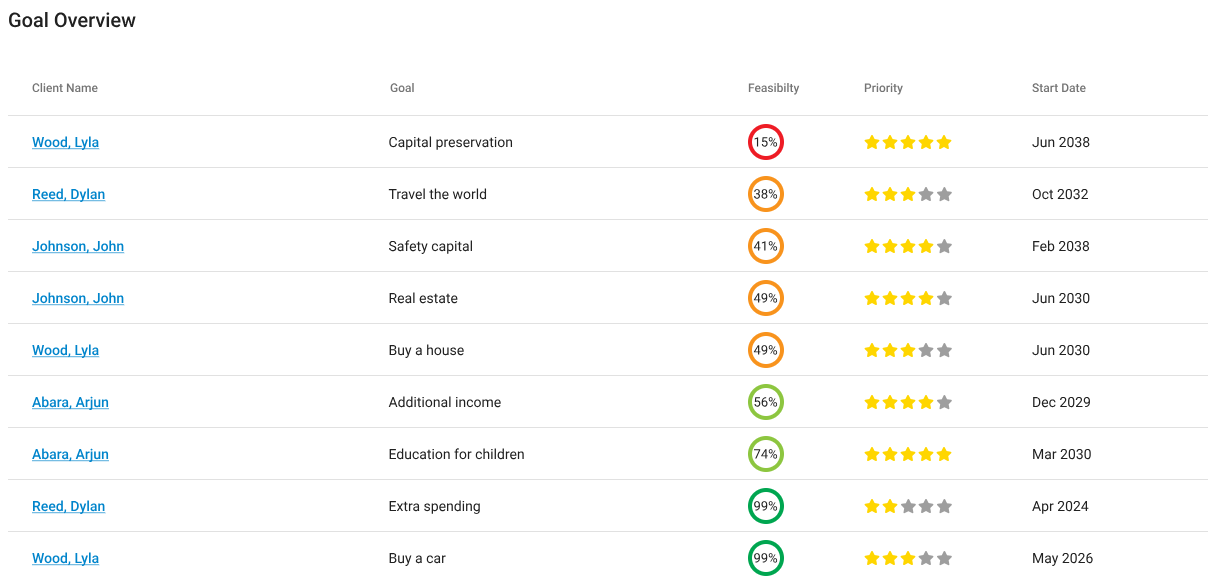The width and height of the screenshot is (1222, 584).
Task: Sort by Priority column header
Action: click(x=883, y=88)
